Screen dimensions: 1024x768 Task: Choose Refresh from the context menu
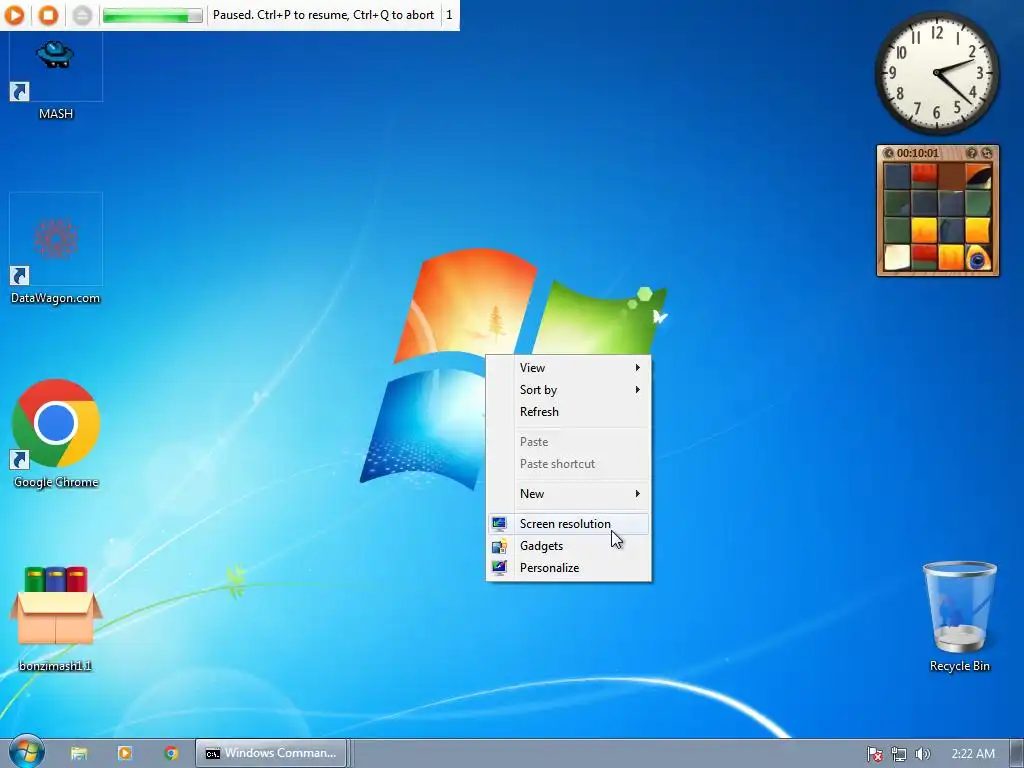pos(569,412)
